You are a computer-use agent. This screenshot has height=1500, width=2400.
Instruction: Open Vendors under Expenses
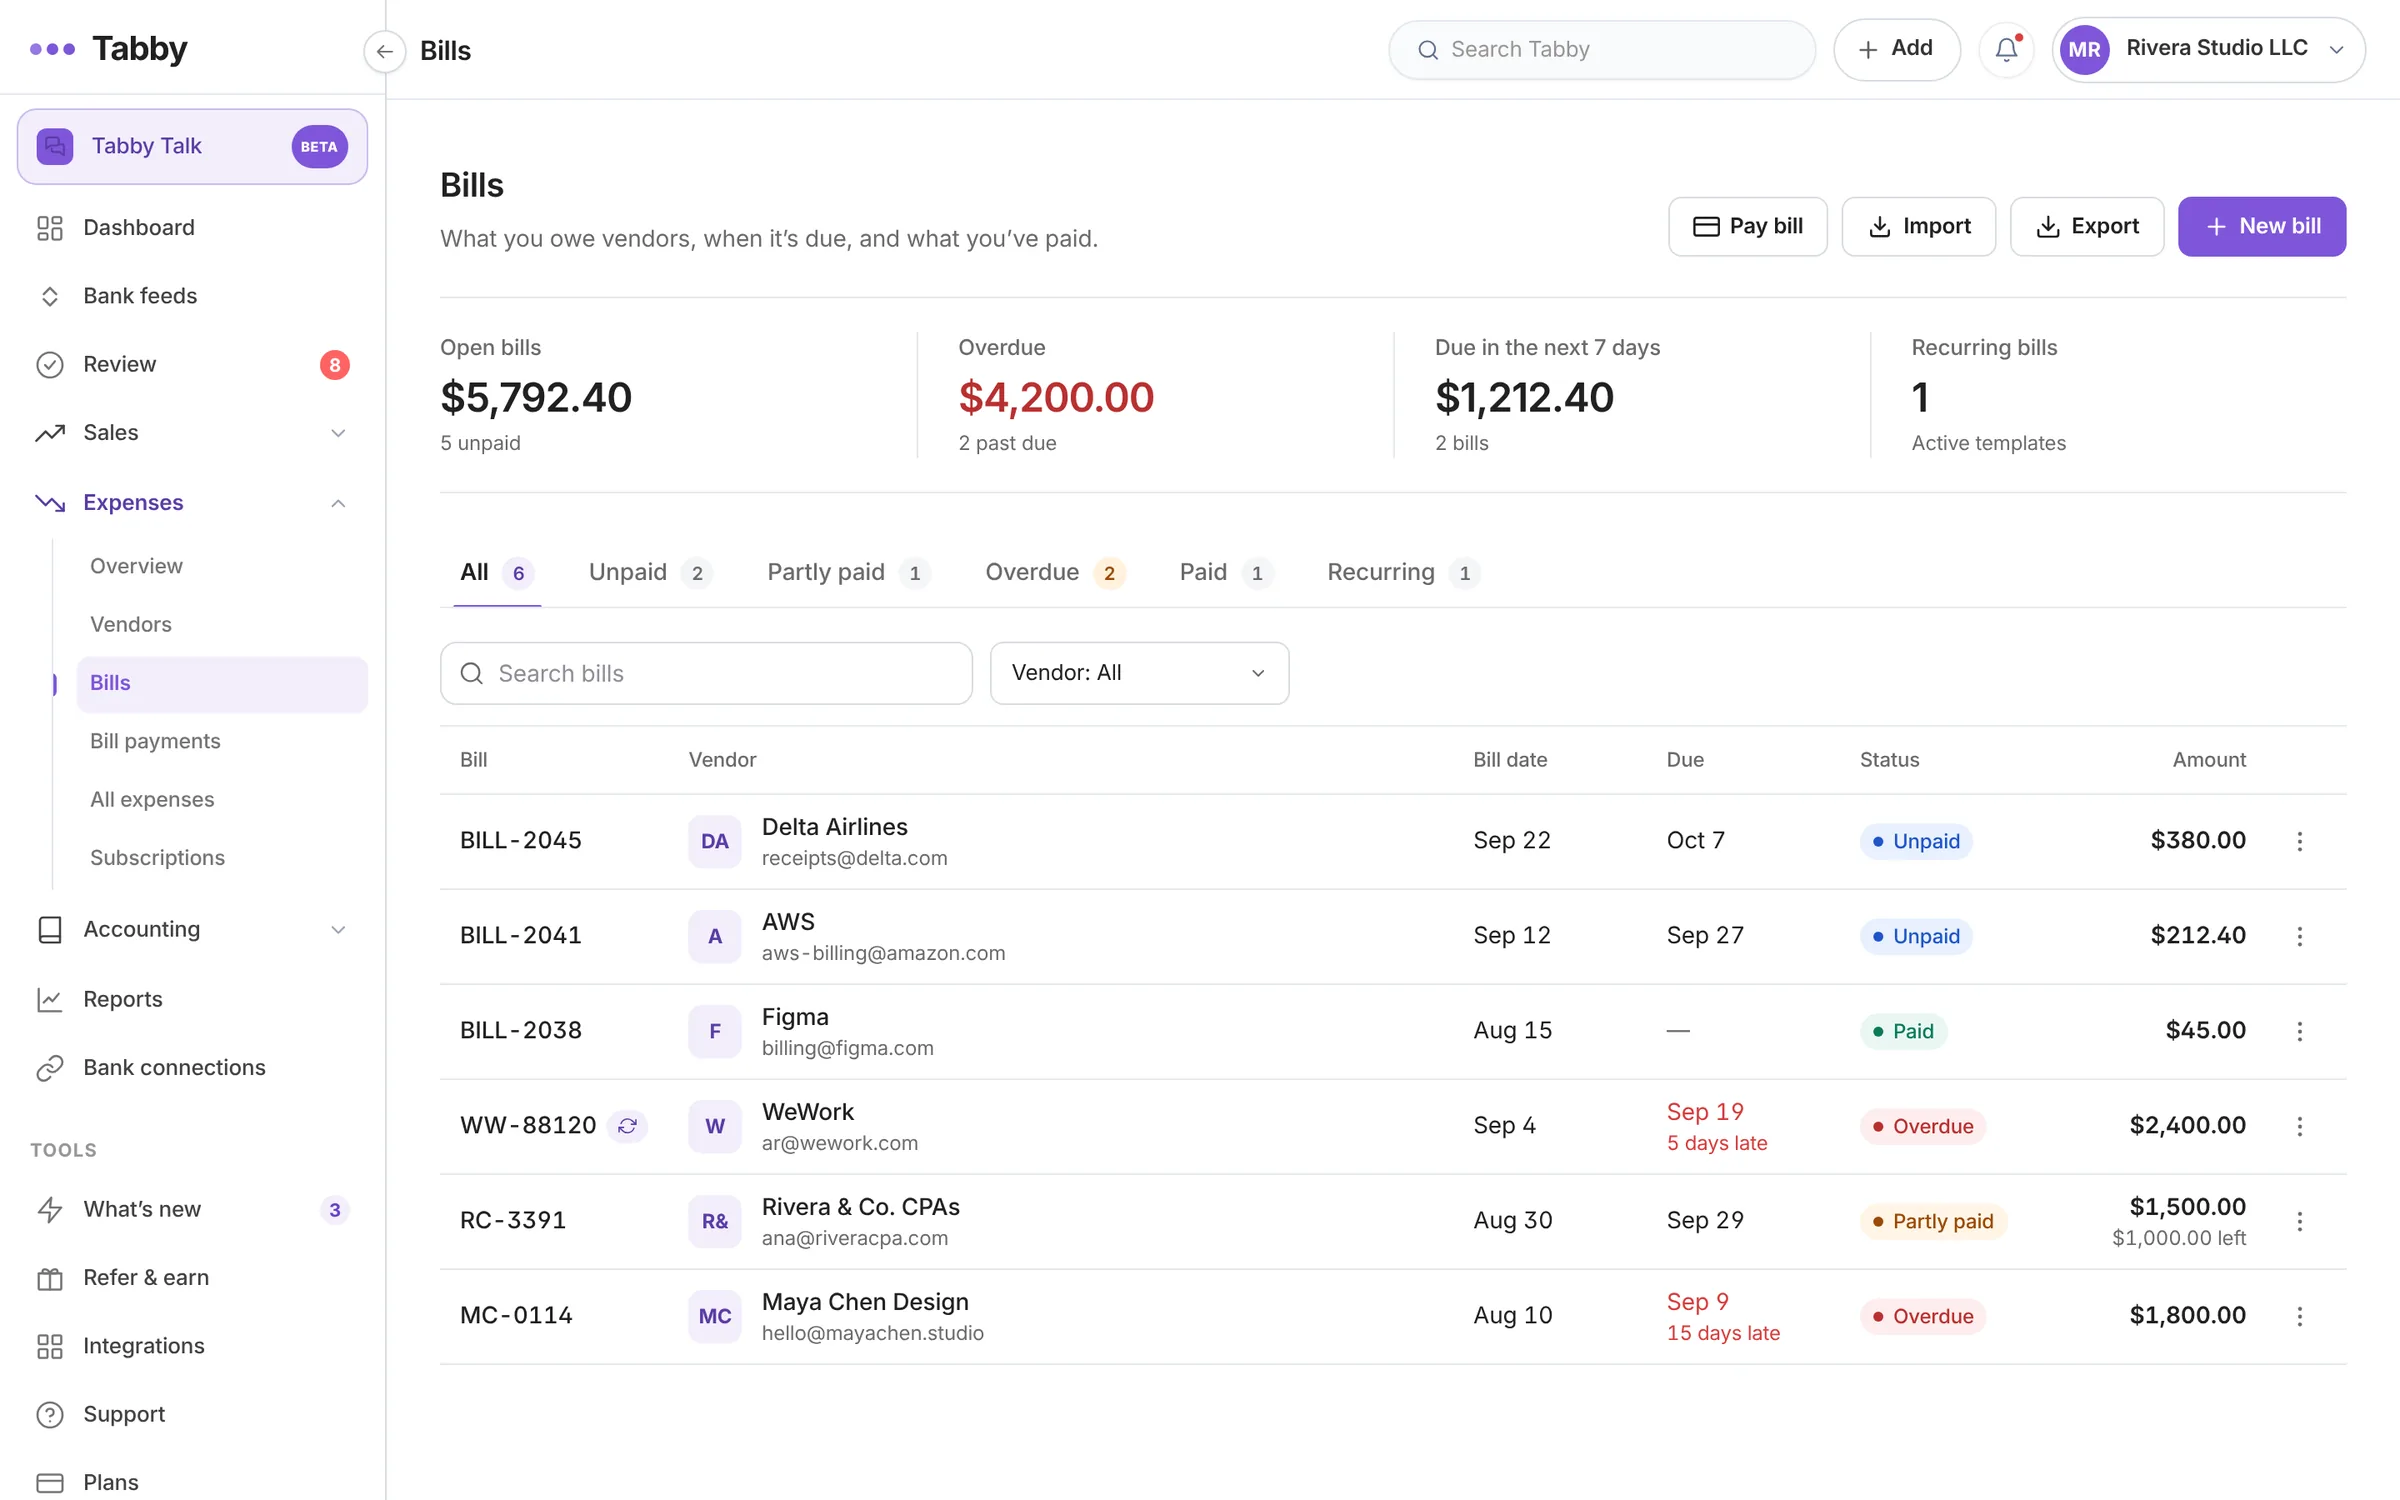(x=222, y=624)
